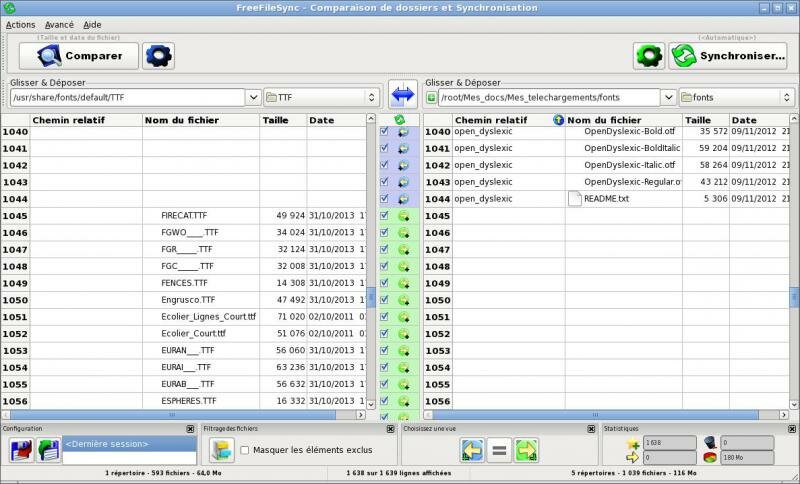Click sync direction icon in row 1053

pyautogui.click(x=403, y=351)
